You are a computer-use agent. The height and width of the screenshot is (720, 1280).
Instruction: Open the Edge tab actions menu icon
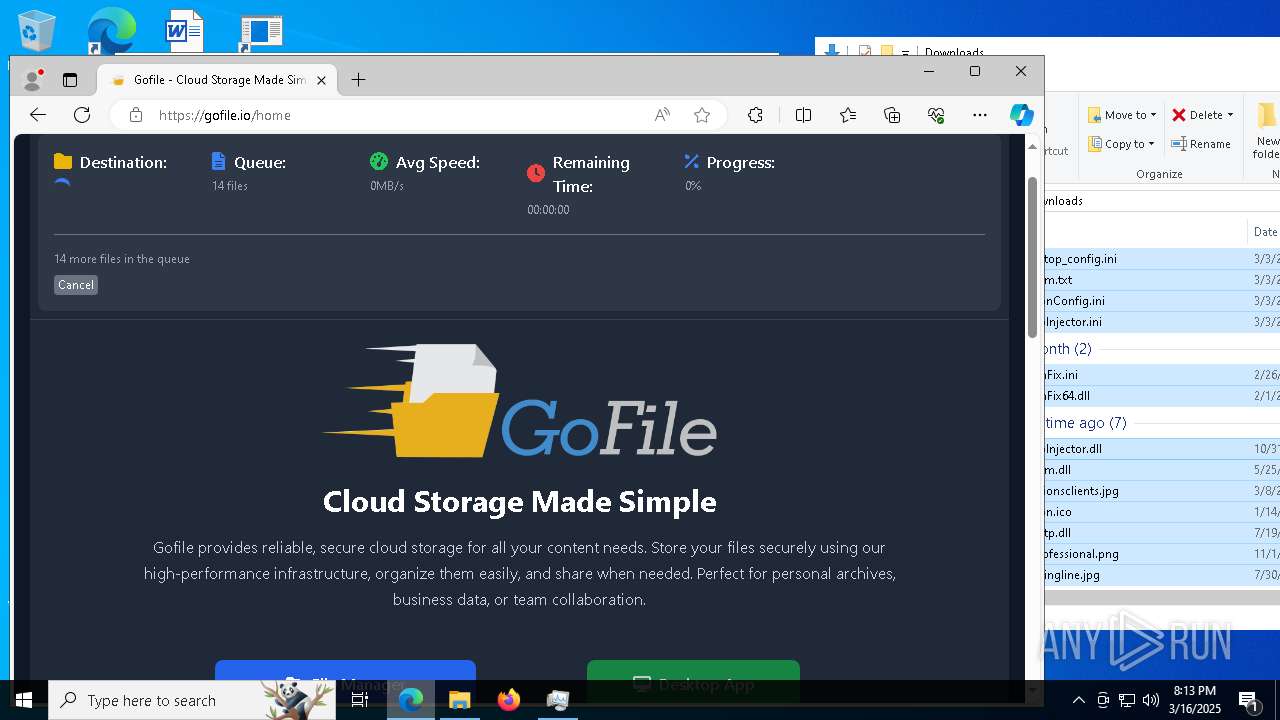(70, 80)
